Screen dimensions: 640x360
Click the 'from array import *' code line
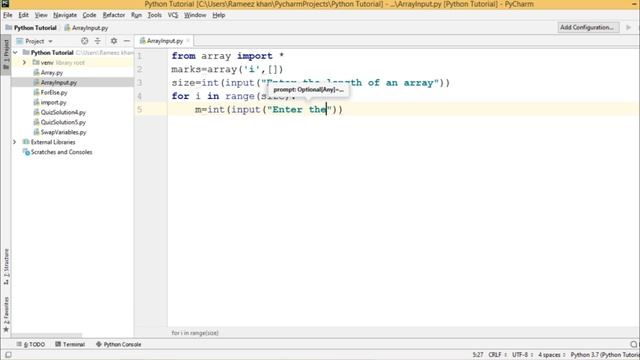[227, 56]
